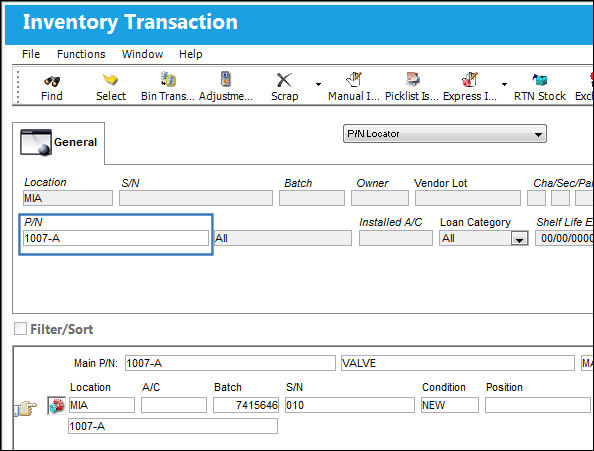594x451 pixels.
Task: Click the S/N search input field
Action: [196, 198]
